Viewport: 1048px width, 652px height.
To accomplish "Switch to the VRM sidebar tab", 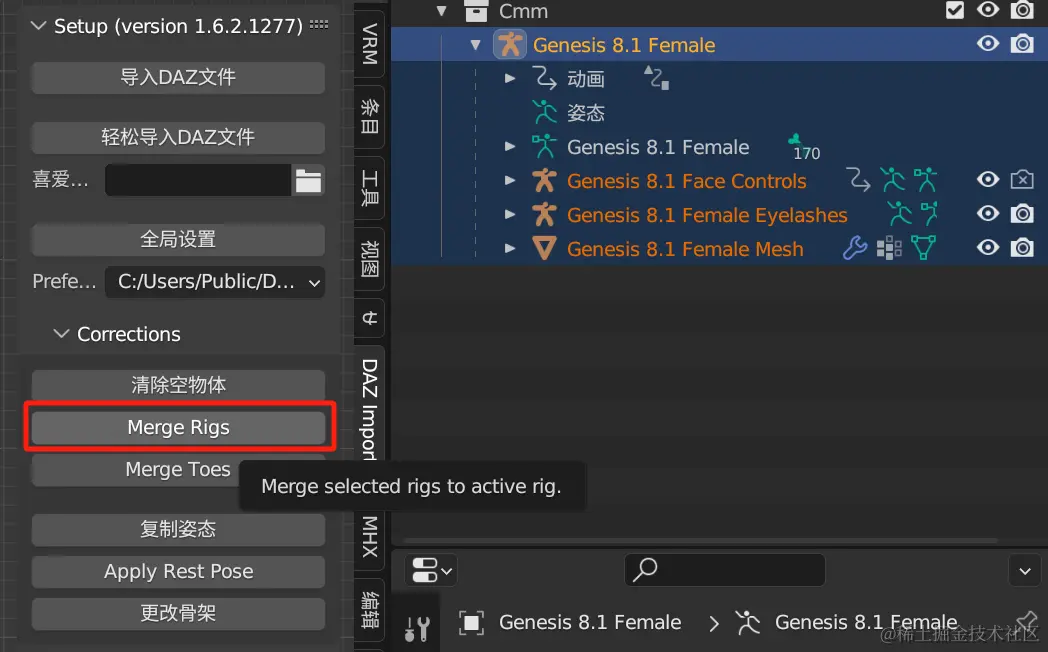I will click(369, 43).
